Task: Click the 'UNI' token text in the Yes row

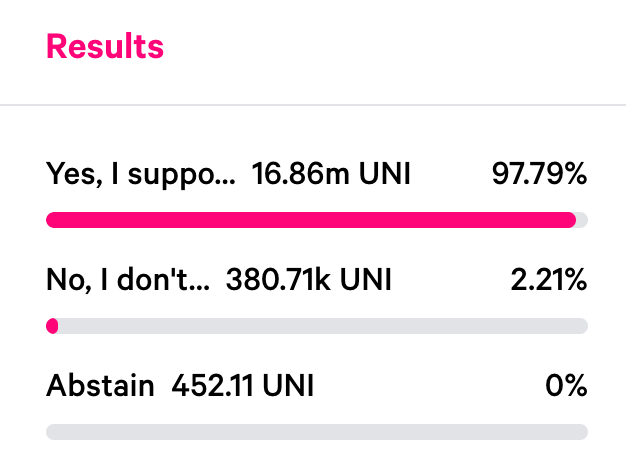Action: click(385, 174)
